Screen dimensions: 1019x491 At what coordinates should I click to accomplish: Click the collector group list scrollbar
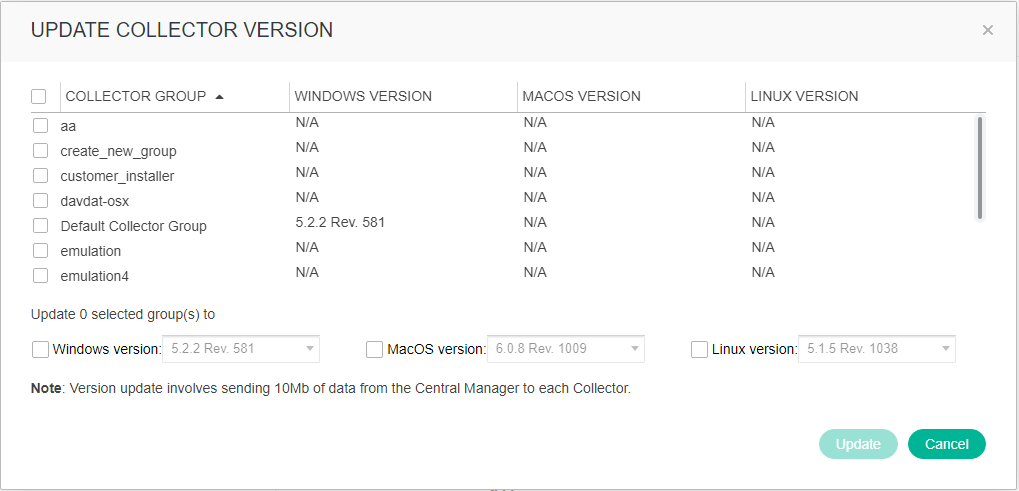point(980,168)
